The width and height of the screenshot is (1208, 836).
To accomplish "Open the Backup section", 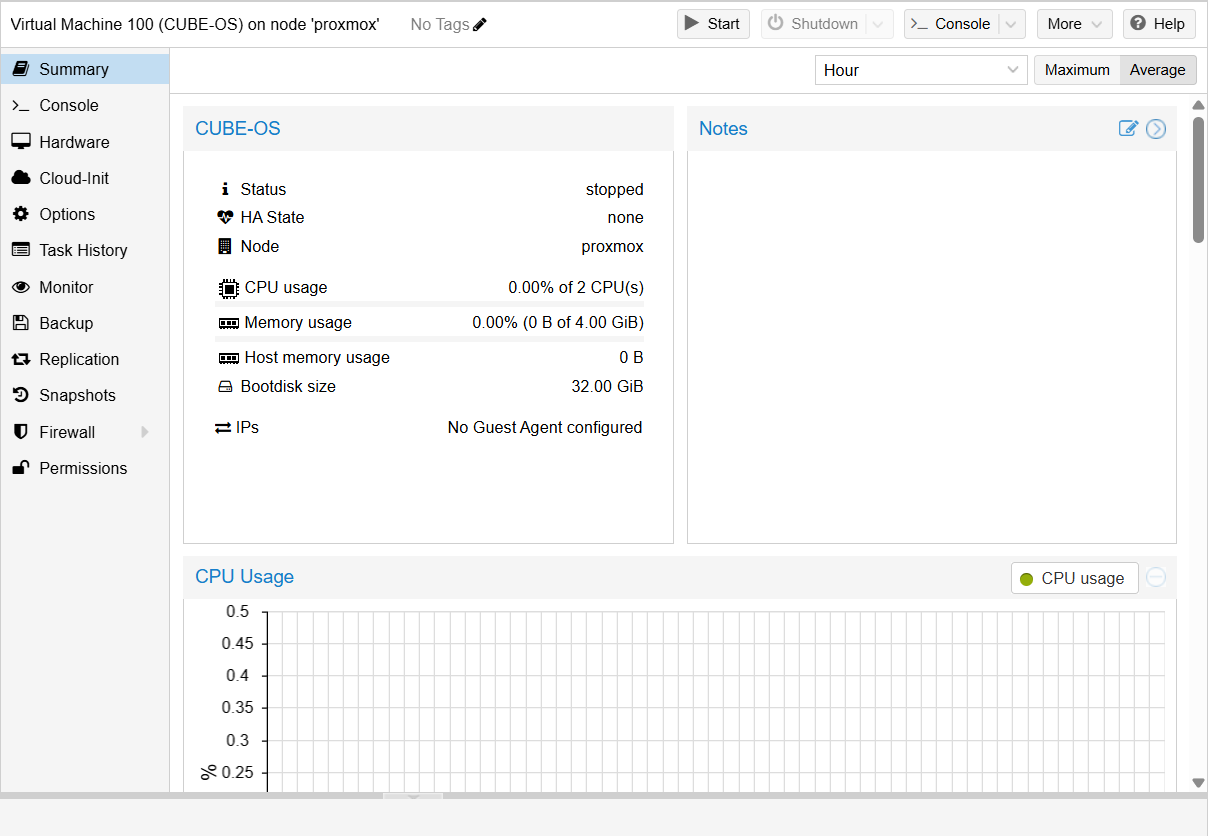I will click(66, 323).
